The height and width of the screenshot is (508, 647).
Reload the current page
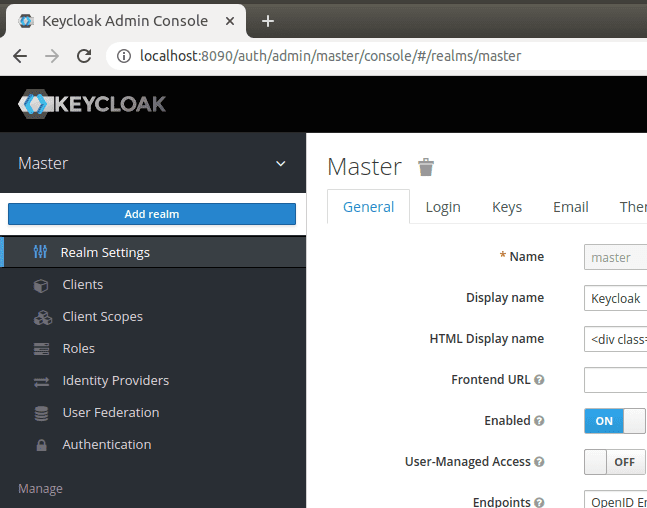(x=84, y=56)
